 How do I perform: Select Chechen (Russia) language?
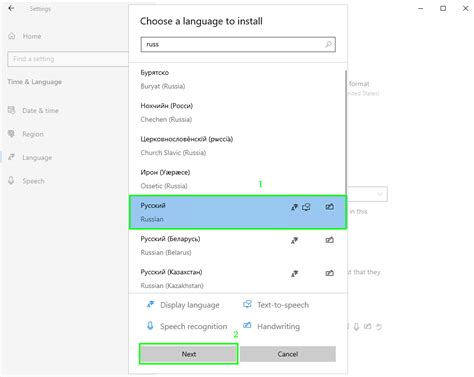[237, 113]
